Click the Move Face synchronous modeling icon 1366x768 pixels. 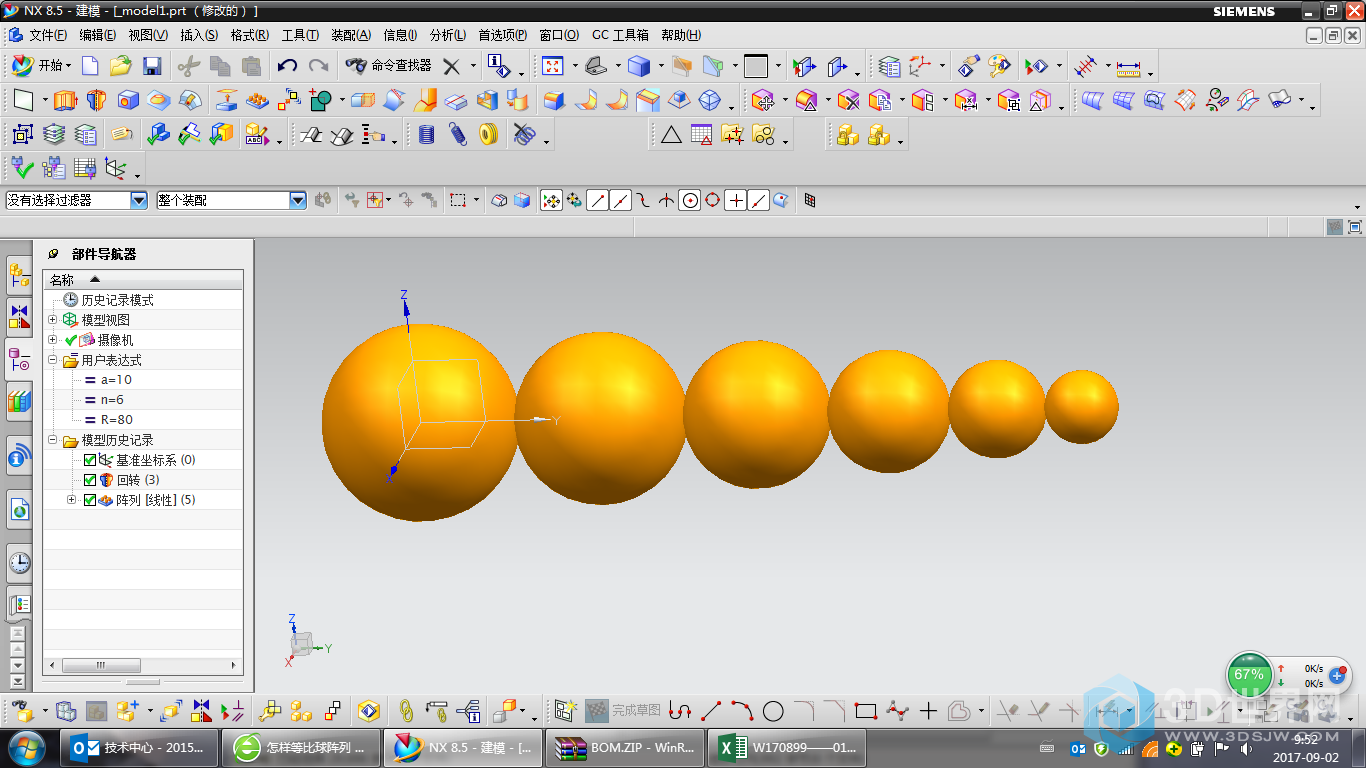click(x=763, y=100)
